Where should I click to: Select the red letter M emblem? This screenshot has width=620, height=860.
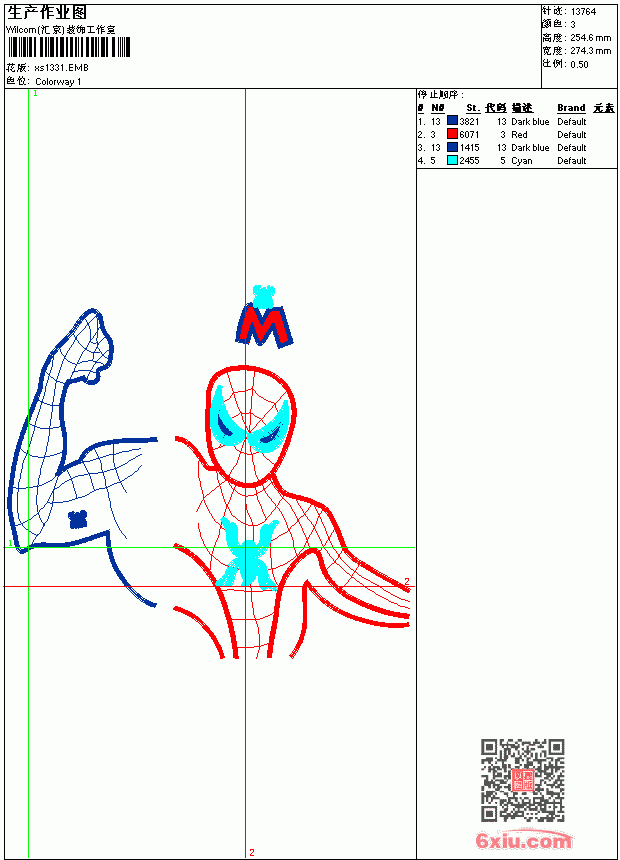pyautogui.click(x=264, y=326)
